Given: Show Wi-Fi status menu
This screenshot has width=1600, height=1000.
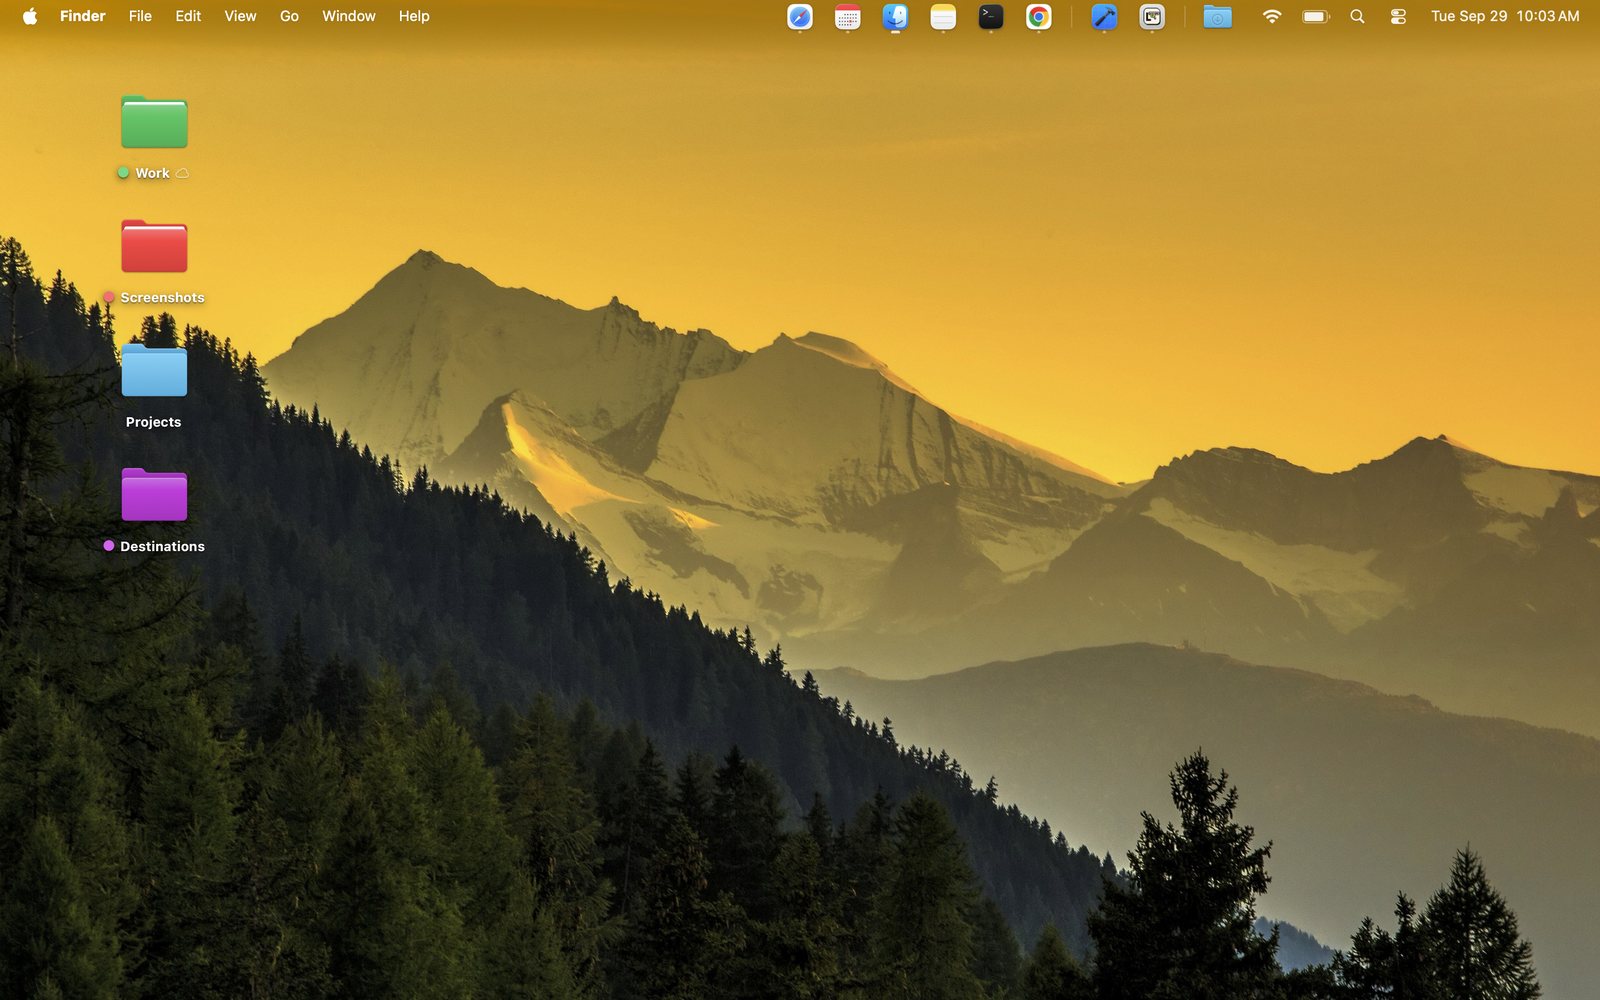Looking at the screenshot, I should coord(1272,16).
